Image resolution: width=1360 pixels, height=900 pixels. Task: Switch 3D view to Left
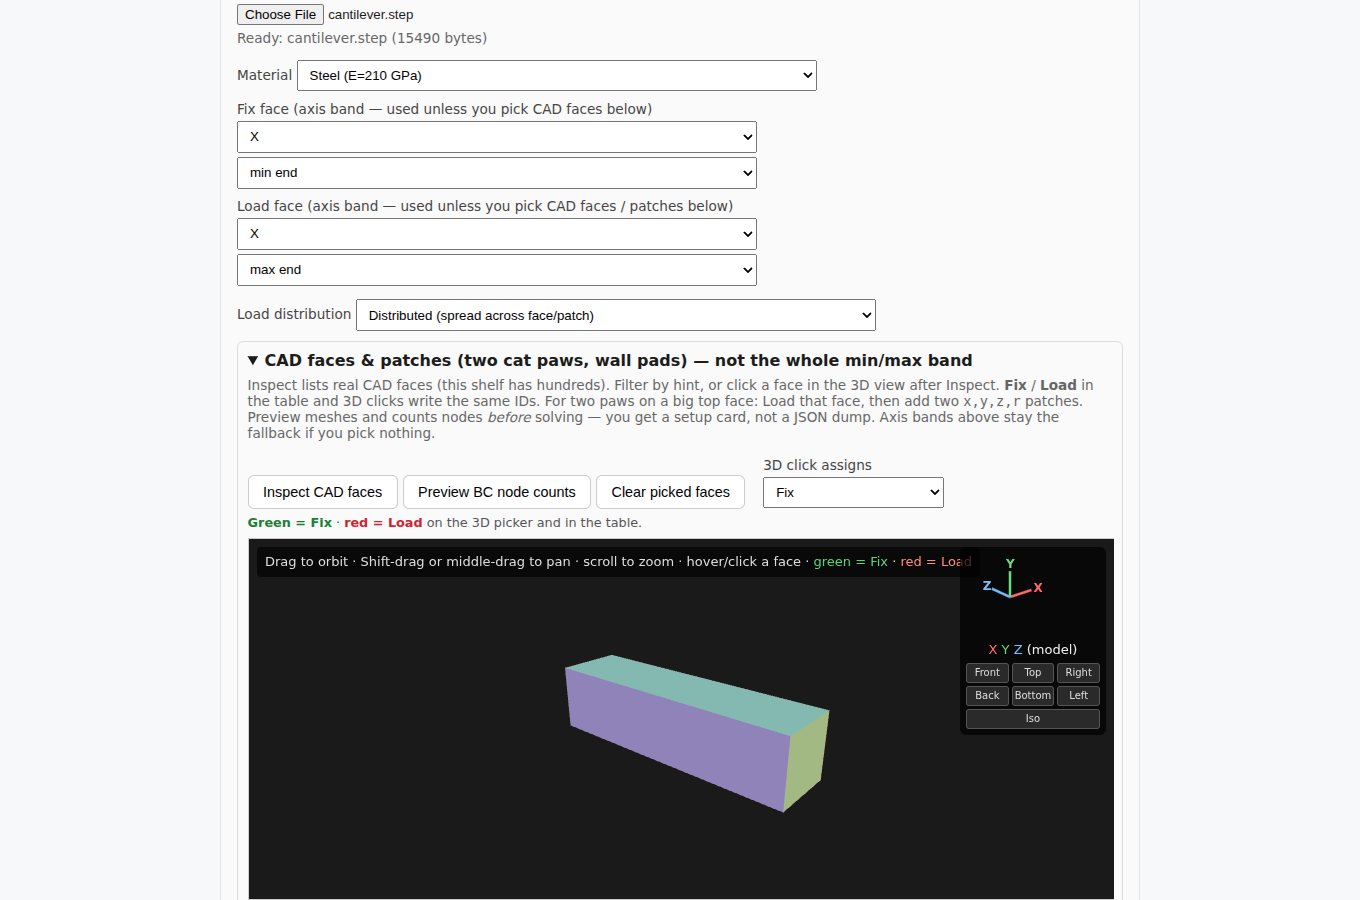tap(1078, 696)
